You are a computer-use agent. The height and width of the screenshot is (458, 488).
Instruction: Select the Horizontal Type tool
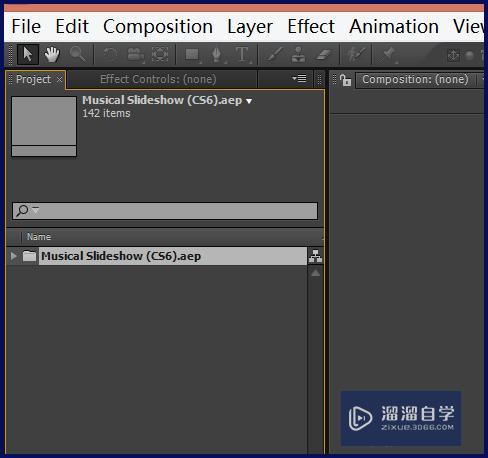(242, 55)
